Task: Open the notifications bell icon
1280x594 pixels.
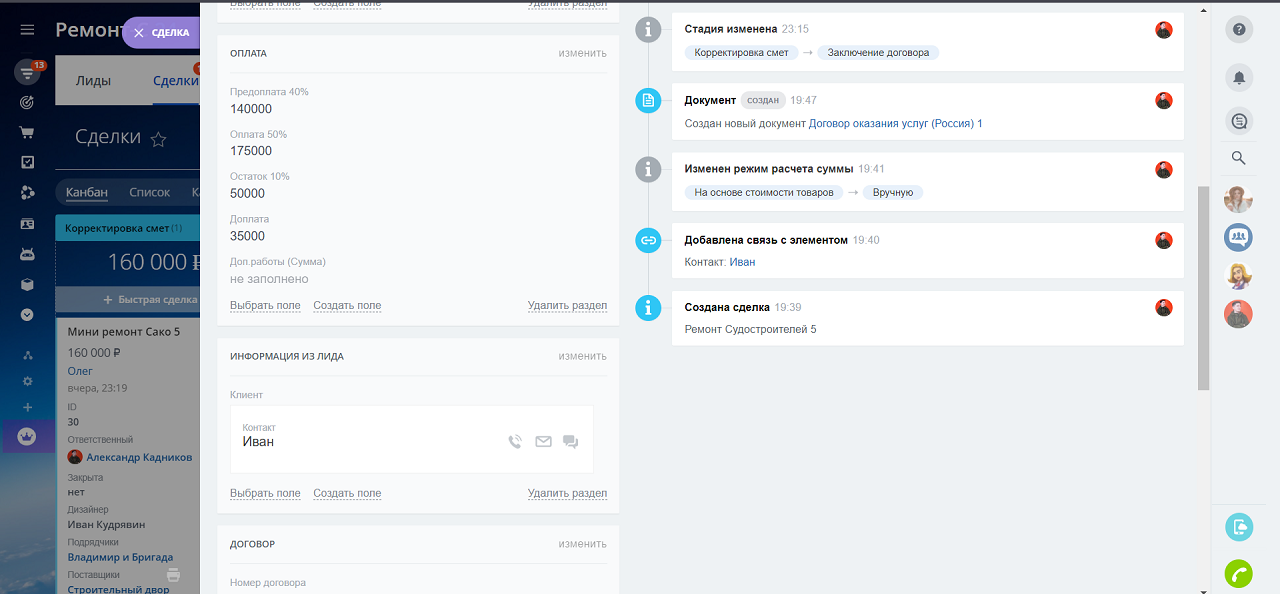Action: tap(1239, 77)
